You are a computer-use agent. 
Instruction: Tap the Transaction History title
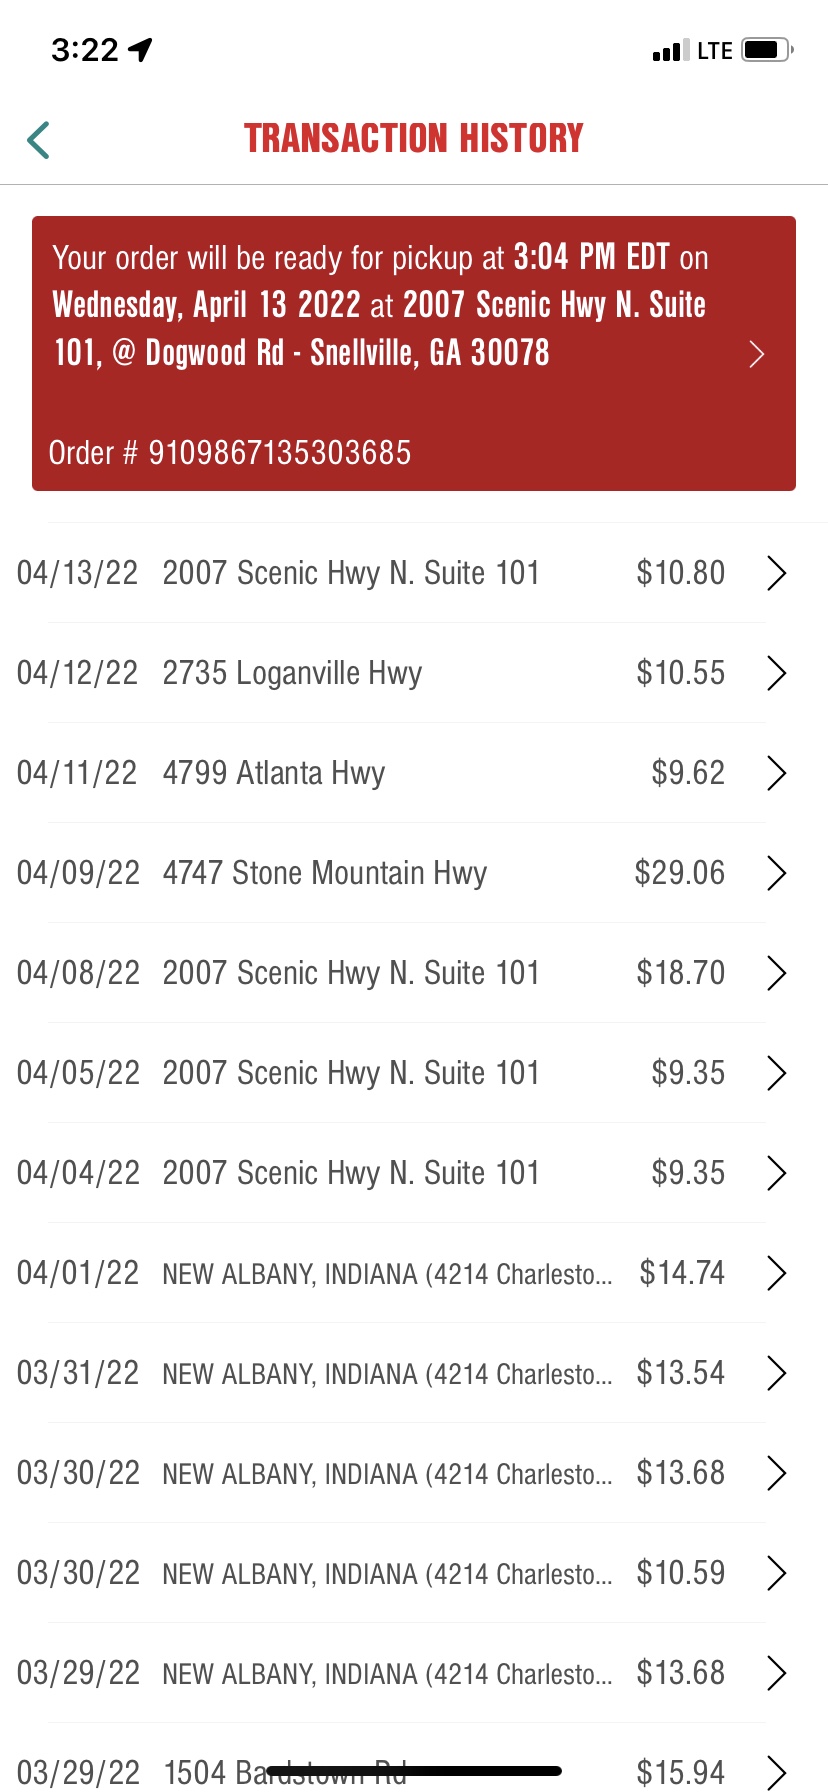pos(414,139)
